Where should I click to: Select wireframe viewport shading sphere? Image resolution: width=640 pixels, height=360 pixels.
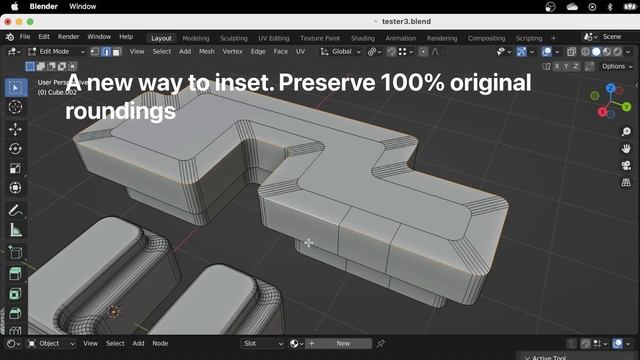coord(586,52)
